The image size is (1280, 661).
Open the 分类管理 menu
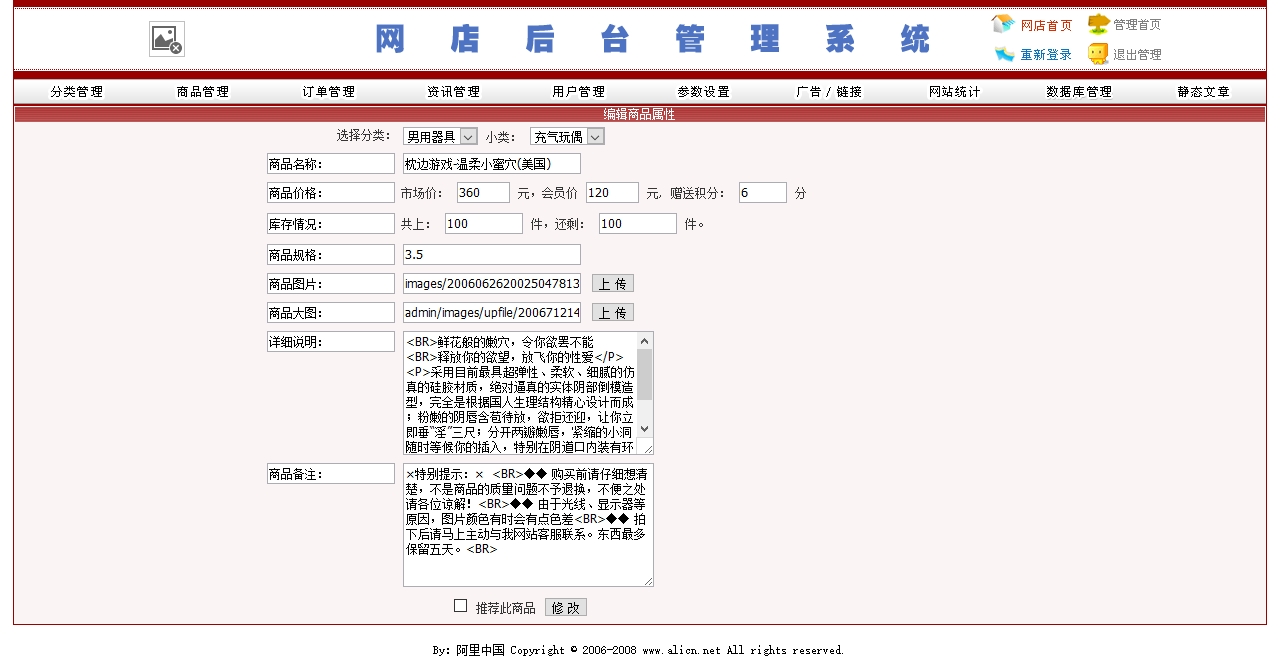point(77,92)
